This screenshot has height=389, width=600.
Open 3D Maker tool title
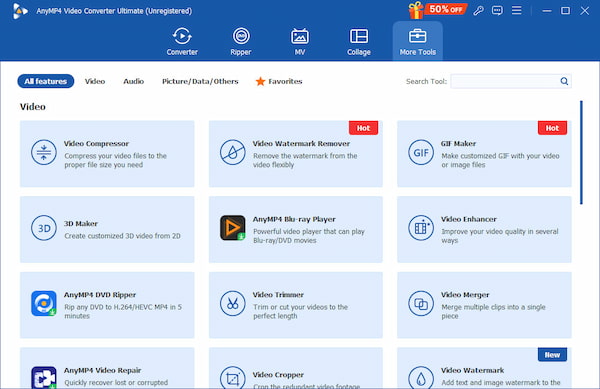pyautogui.click(x=80, y=223)
